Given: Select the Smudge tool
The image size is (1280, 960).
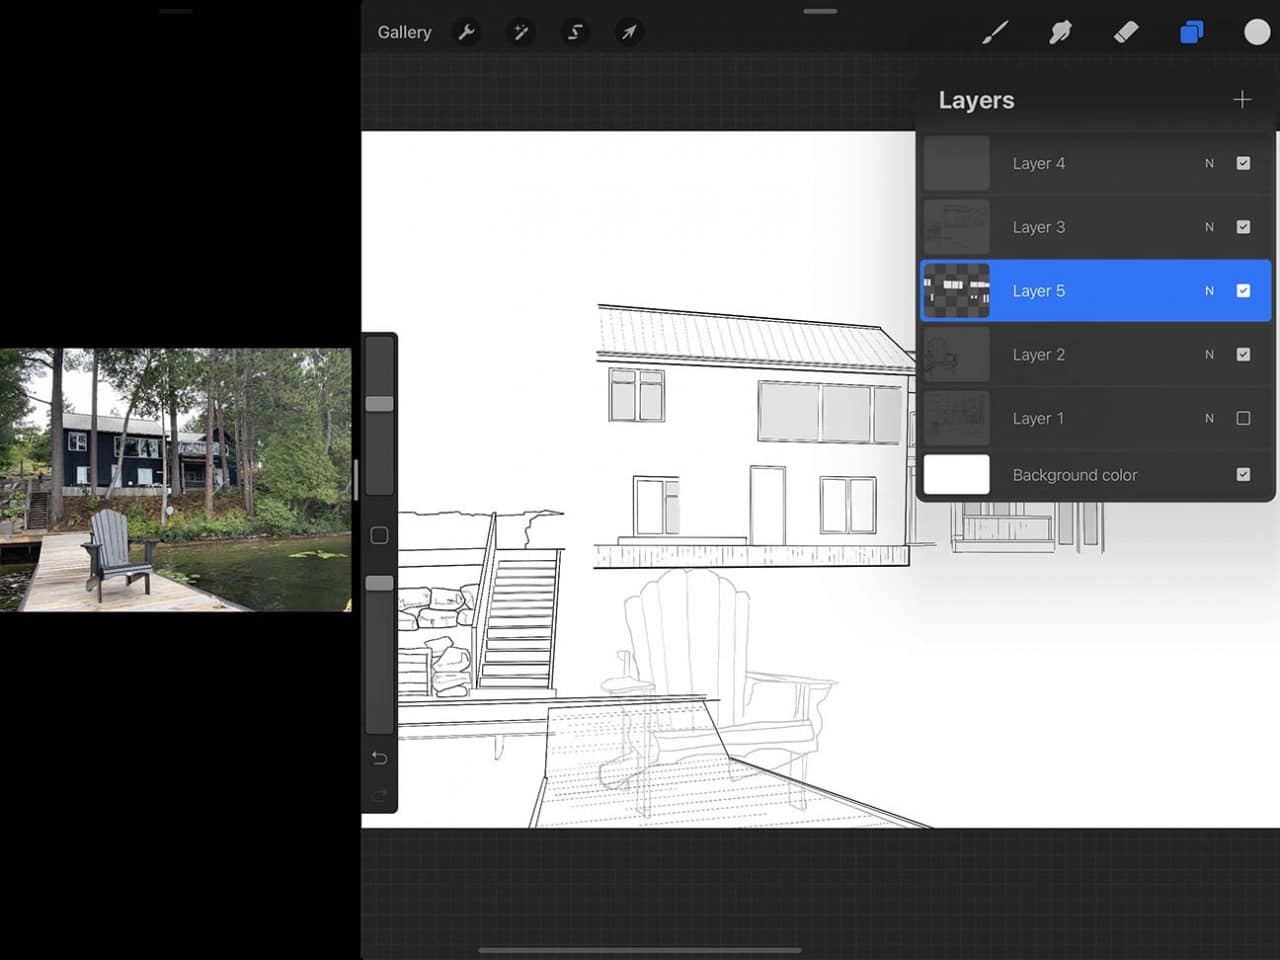Looking at the screenshot, I should coord(1060,32).
